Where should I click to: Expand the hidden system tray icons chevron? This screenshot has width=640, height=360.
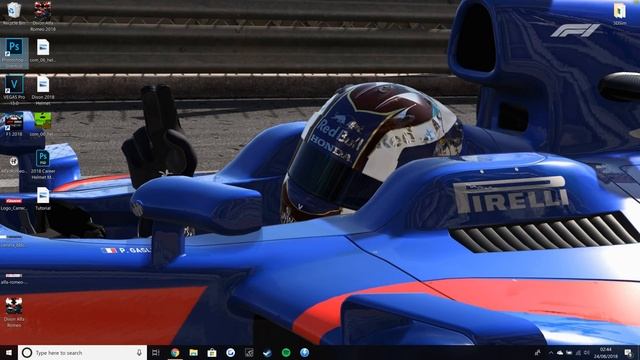tap(551, 353)
